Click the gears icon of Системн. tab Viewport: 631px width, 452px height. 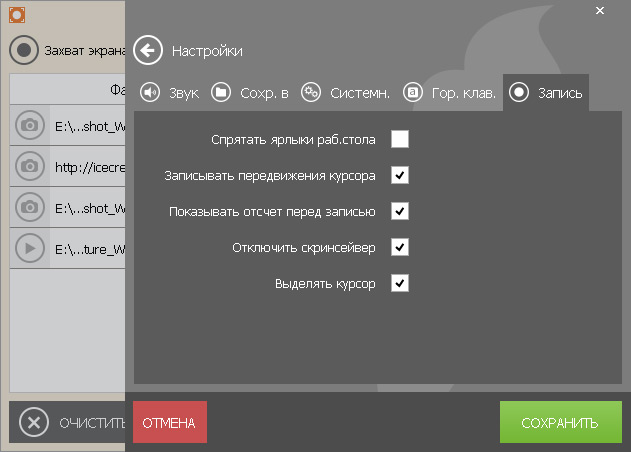click(311, 93)
